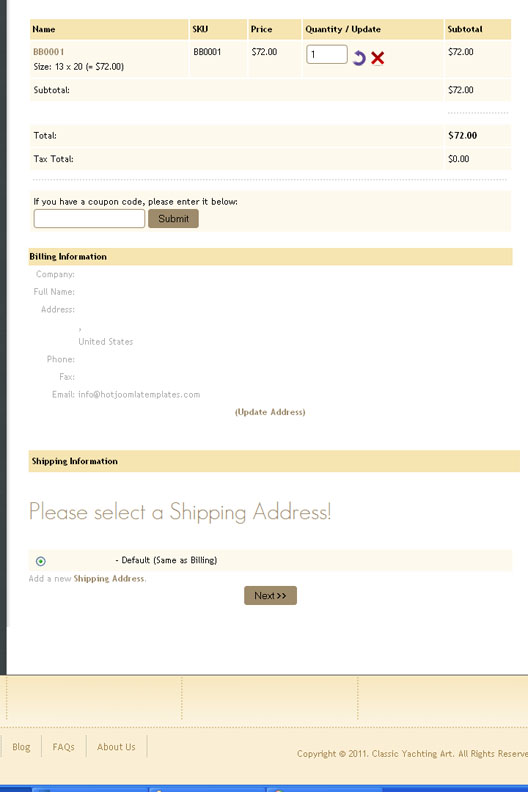Click the purple update quantity arrow icon
This screenshot has height=792, width=528.
click(359, 58)
